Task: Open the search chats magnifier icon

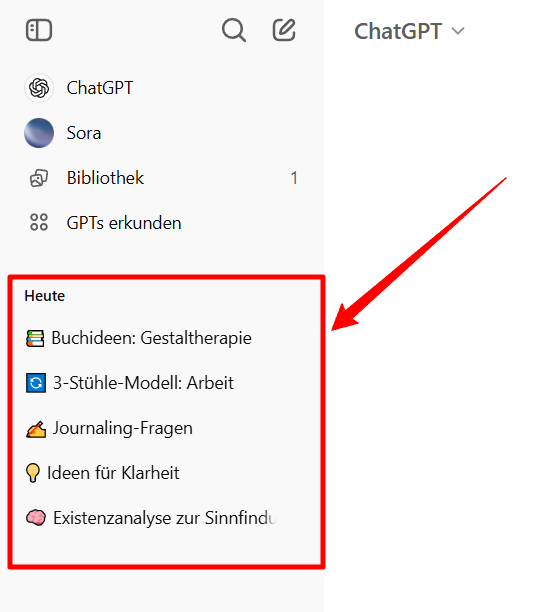Action: pos(234,30)
